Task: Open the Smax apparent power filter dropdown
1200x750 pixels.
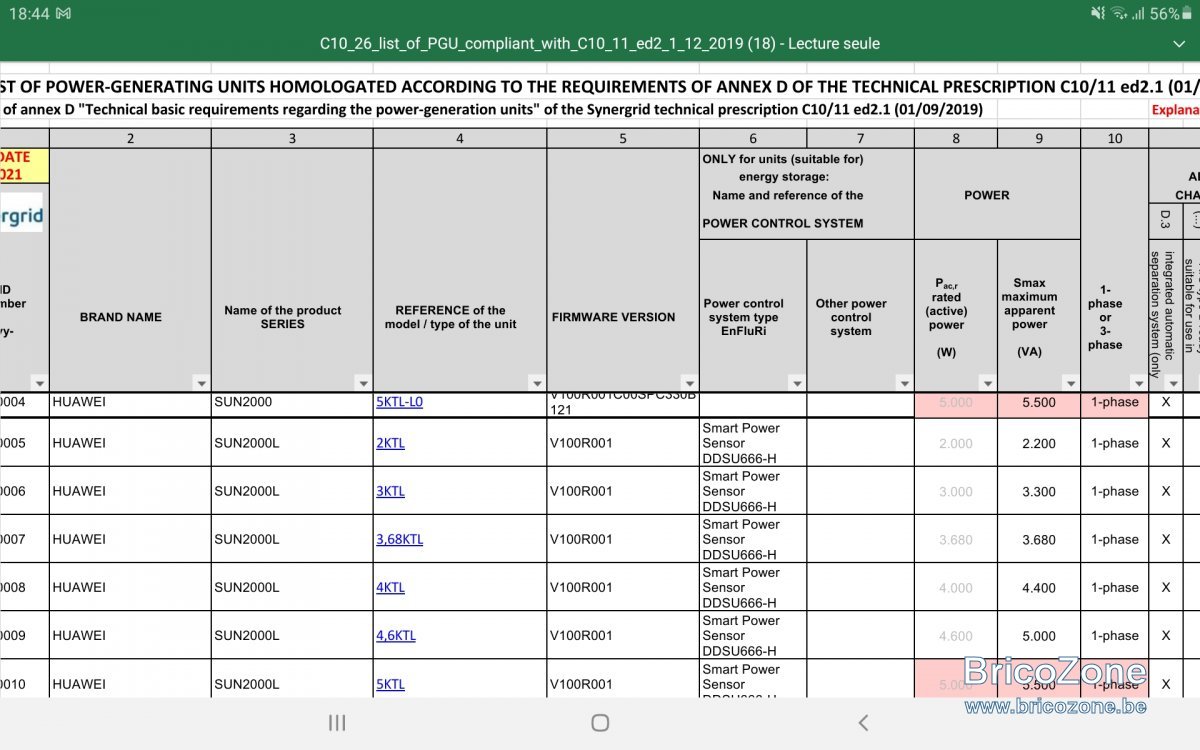Action: click(1071, 383)
